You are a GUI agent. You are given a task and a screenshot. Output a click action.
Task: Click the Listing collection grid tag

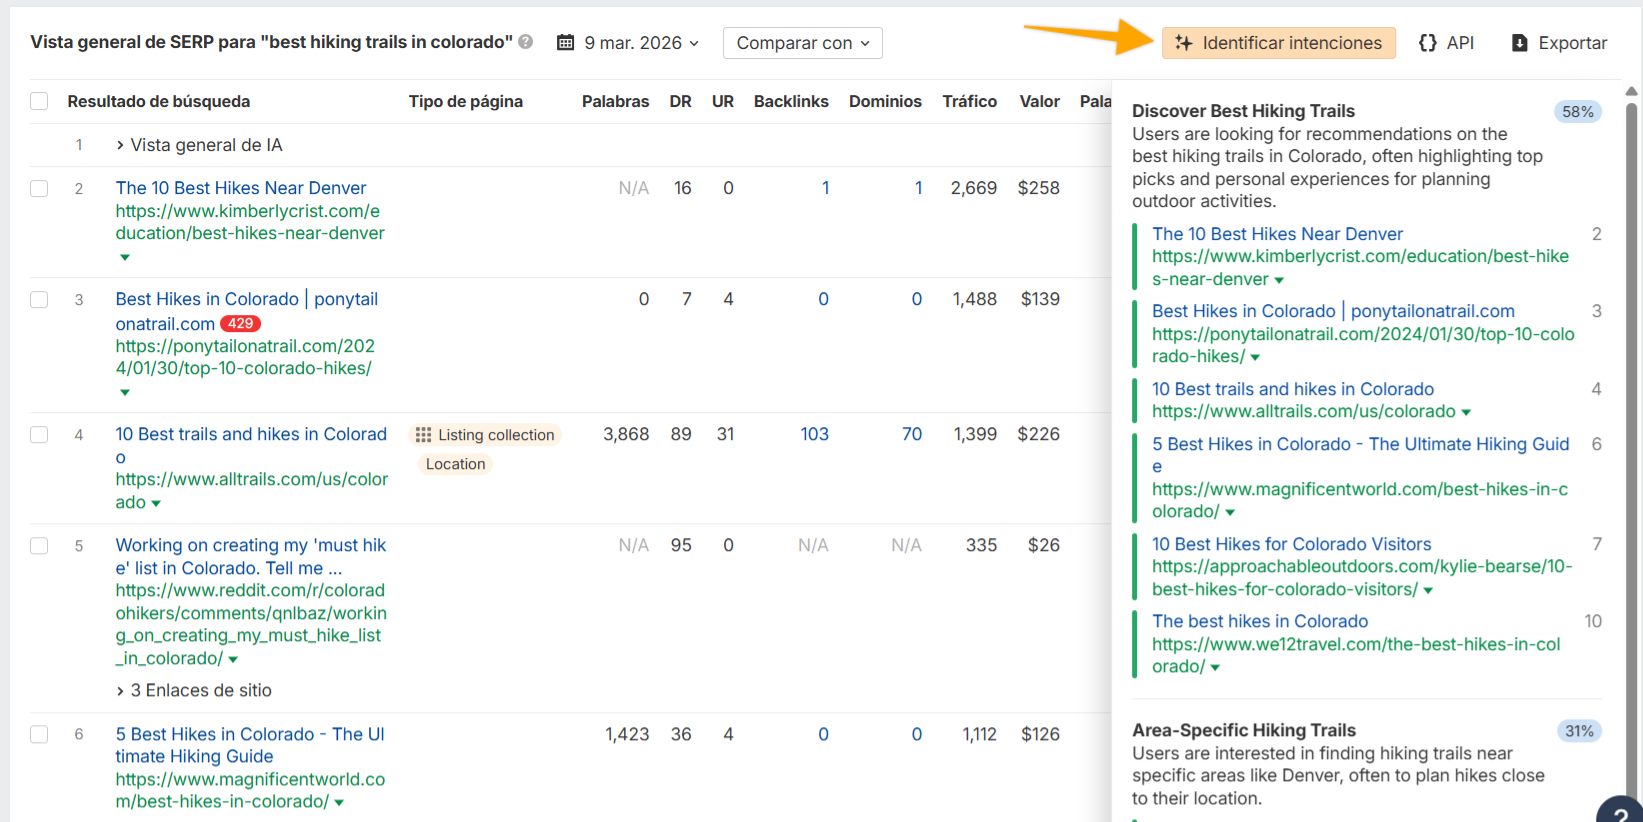coord(486,435)
